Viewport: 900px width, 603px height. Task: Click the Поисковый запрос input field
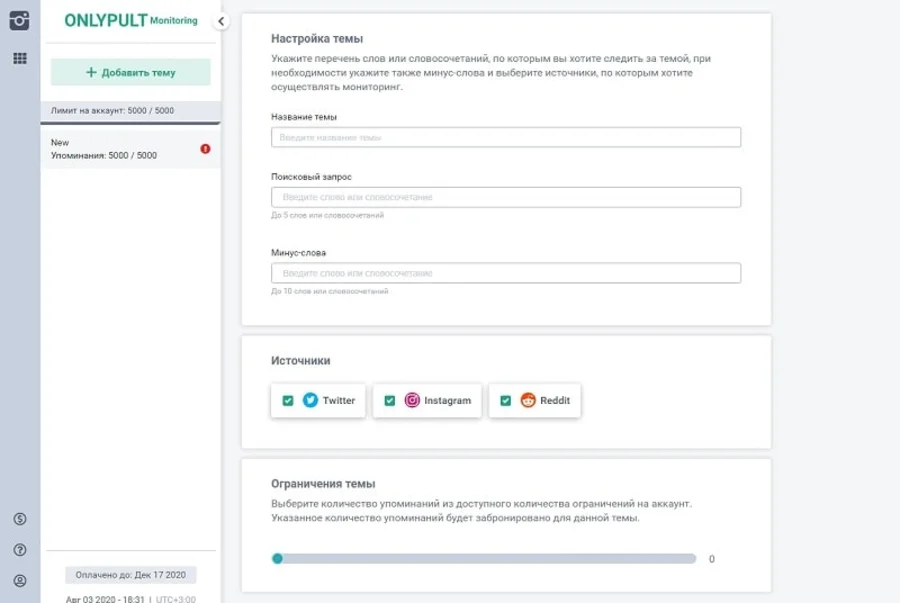tap(506, 197)
